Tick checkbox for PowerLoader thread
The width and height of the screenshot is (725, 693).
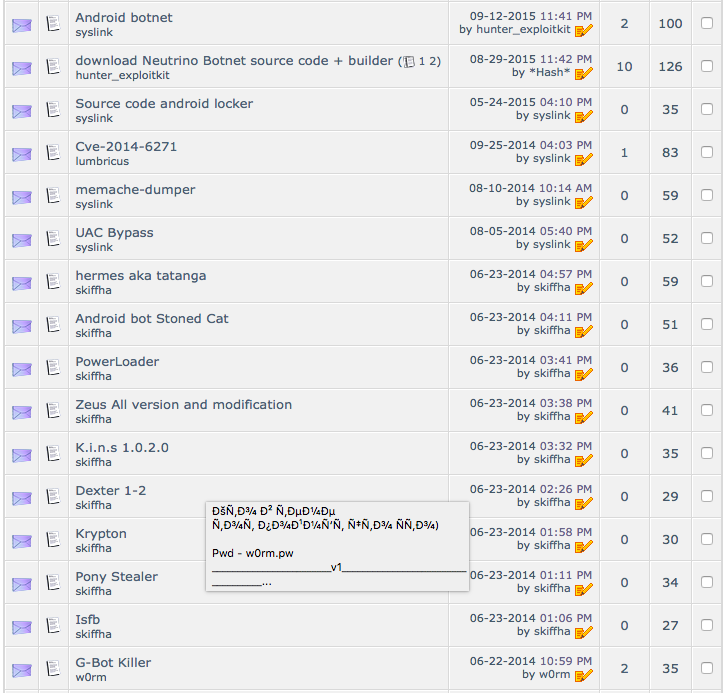[x=707, y=367]
